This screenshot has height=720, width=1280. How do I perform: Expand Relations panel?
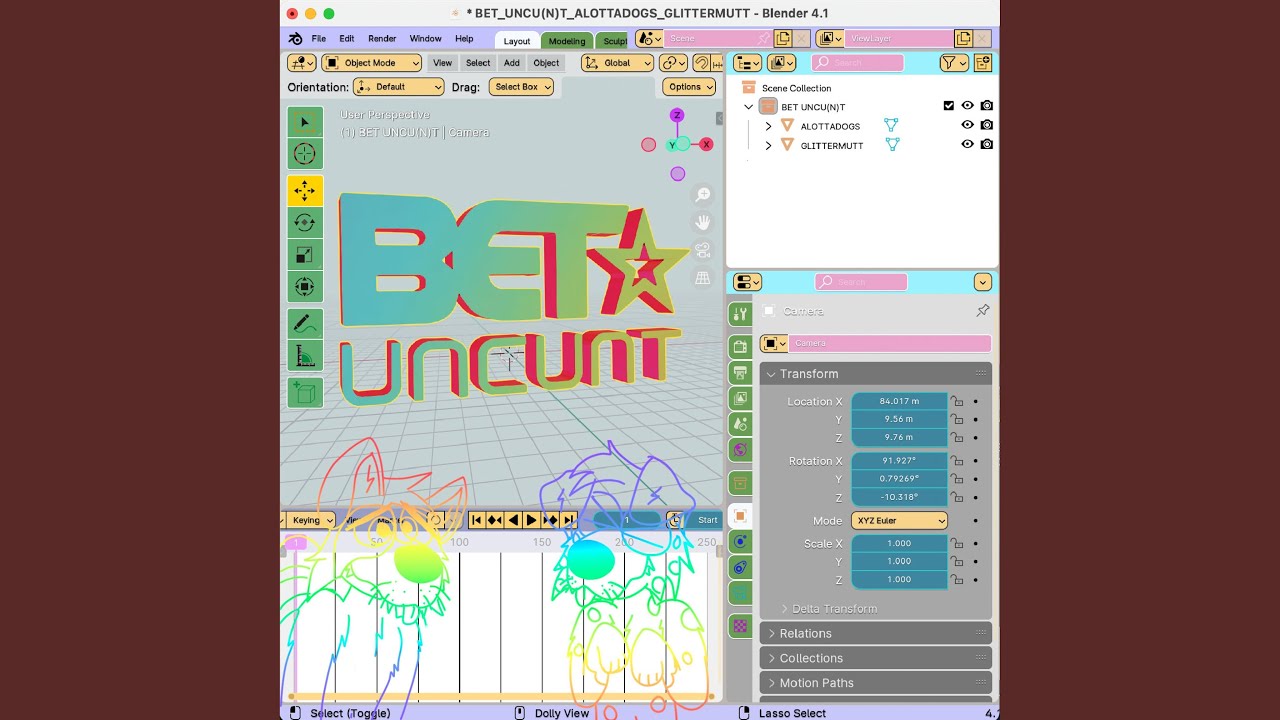pos(876,633)
